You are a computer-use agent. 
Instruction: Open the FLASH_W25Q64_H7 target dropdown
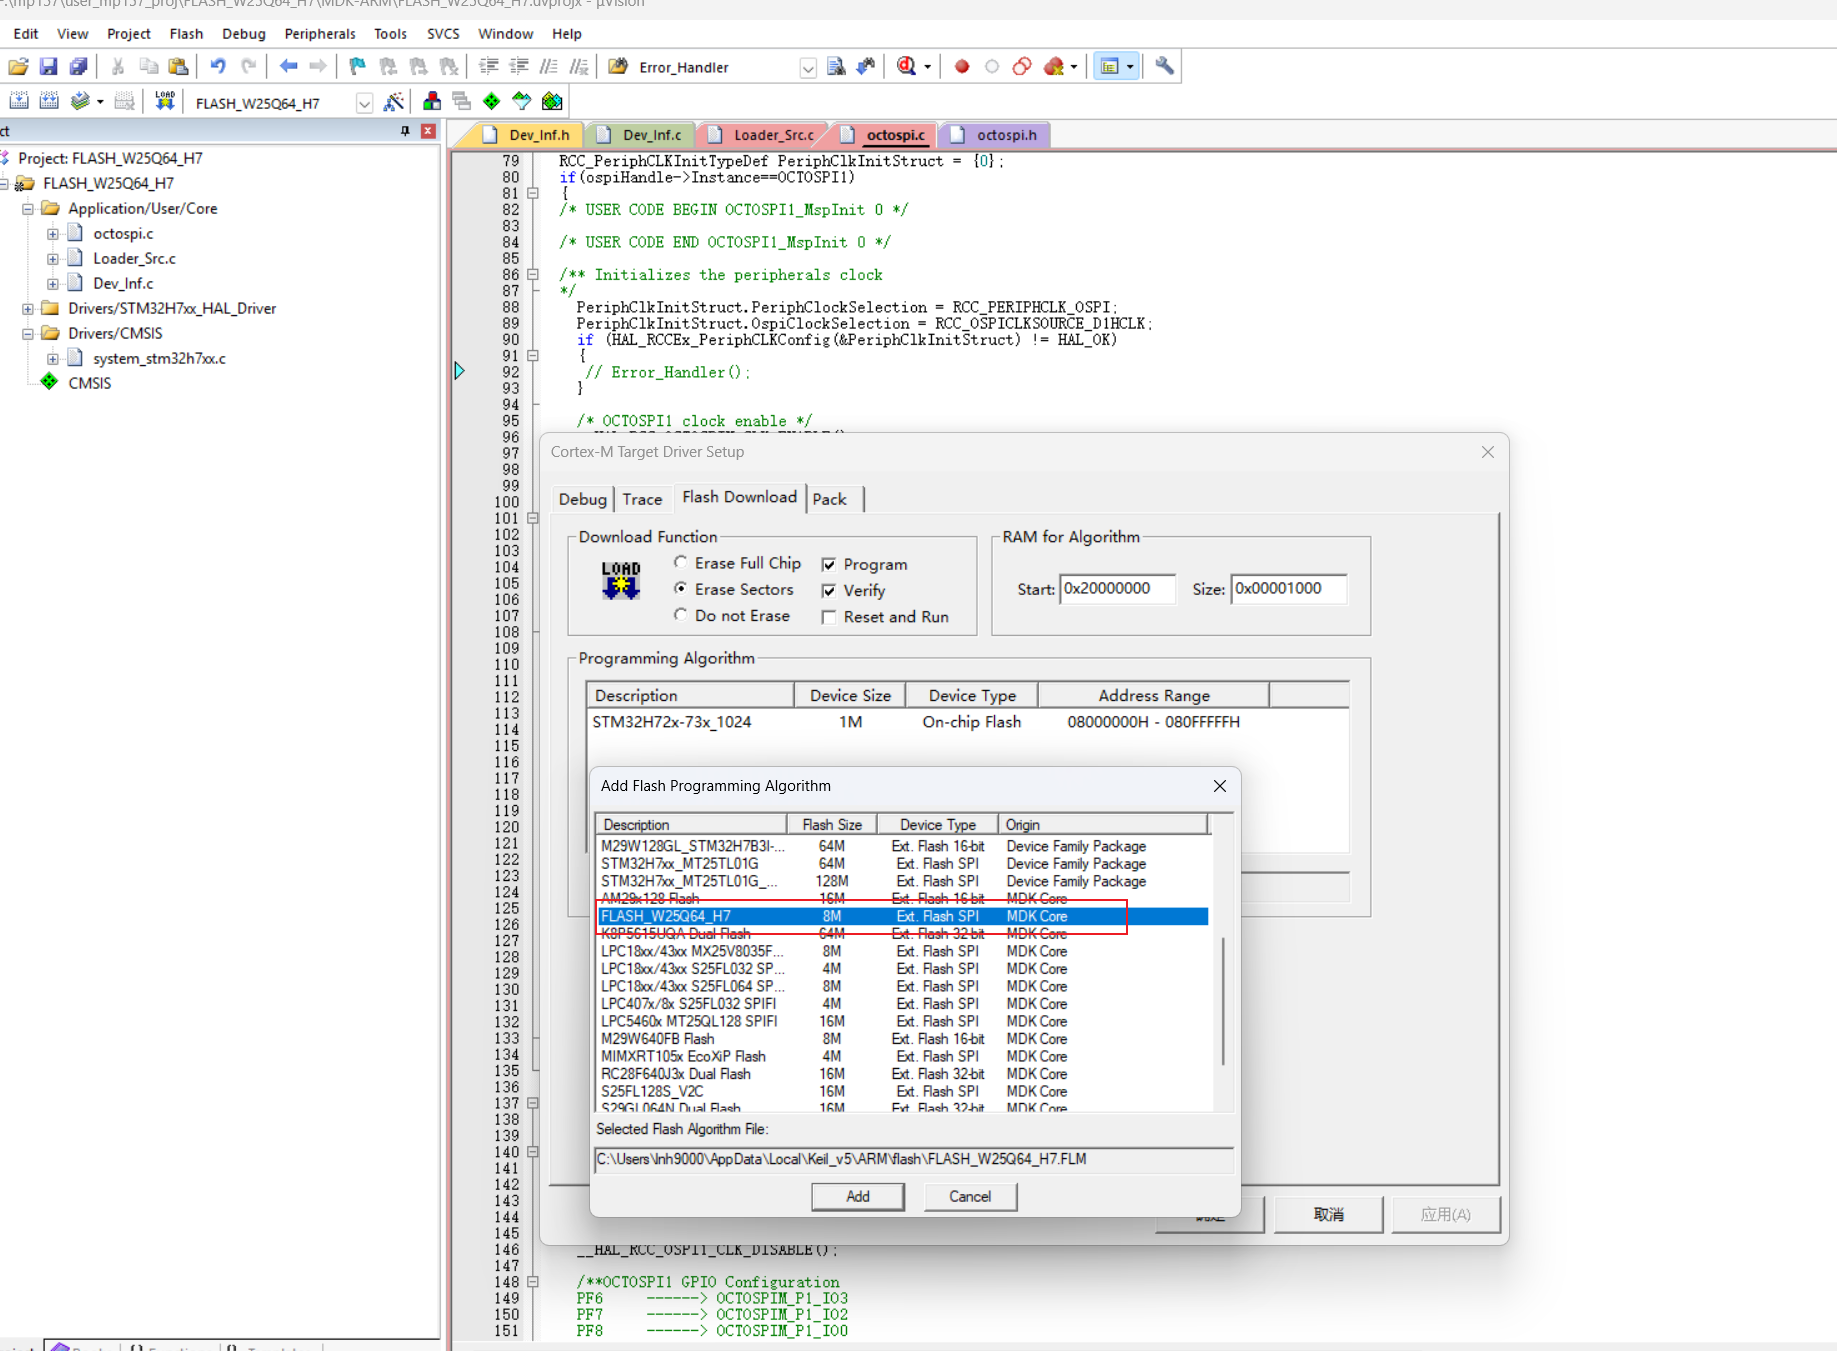tap(365, 103)
